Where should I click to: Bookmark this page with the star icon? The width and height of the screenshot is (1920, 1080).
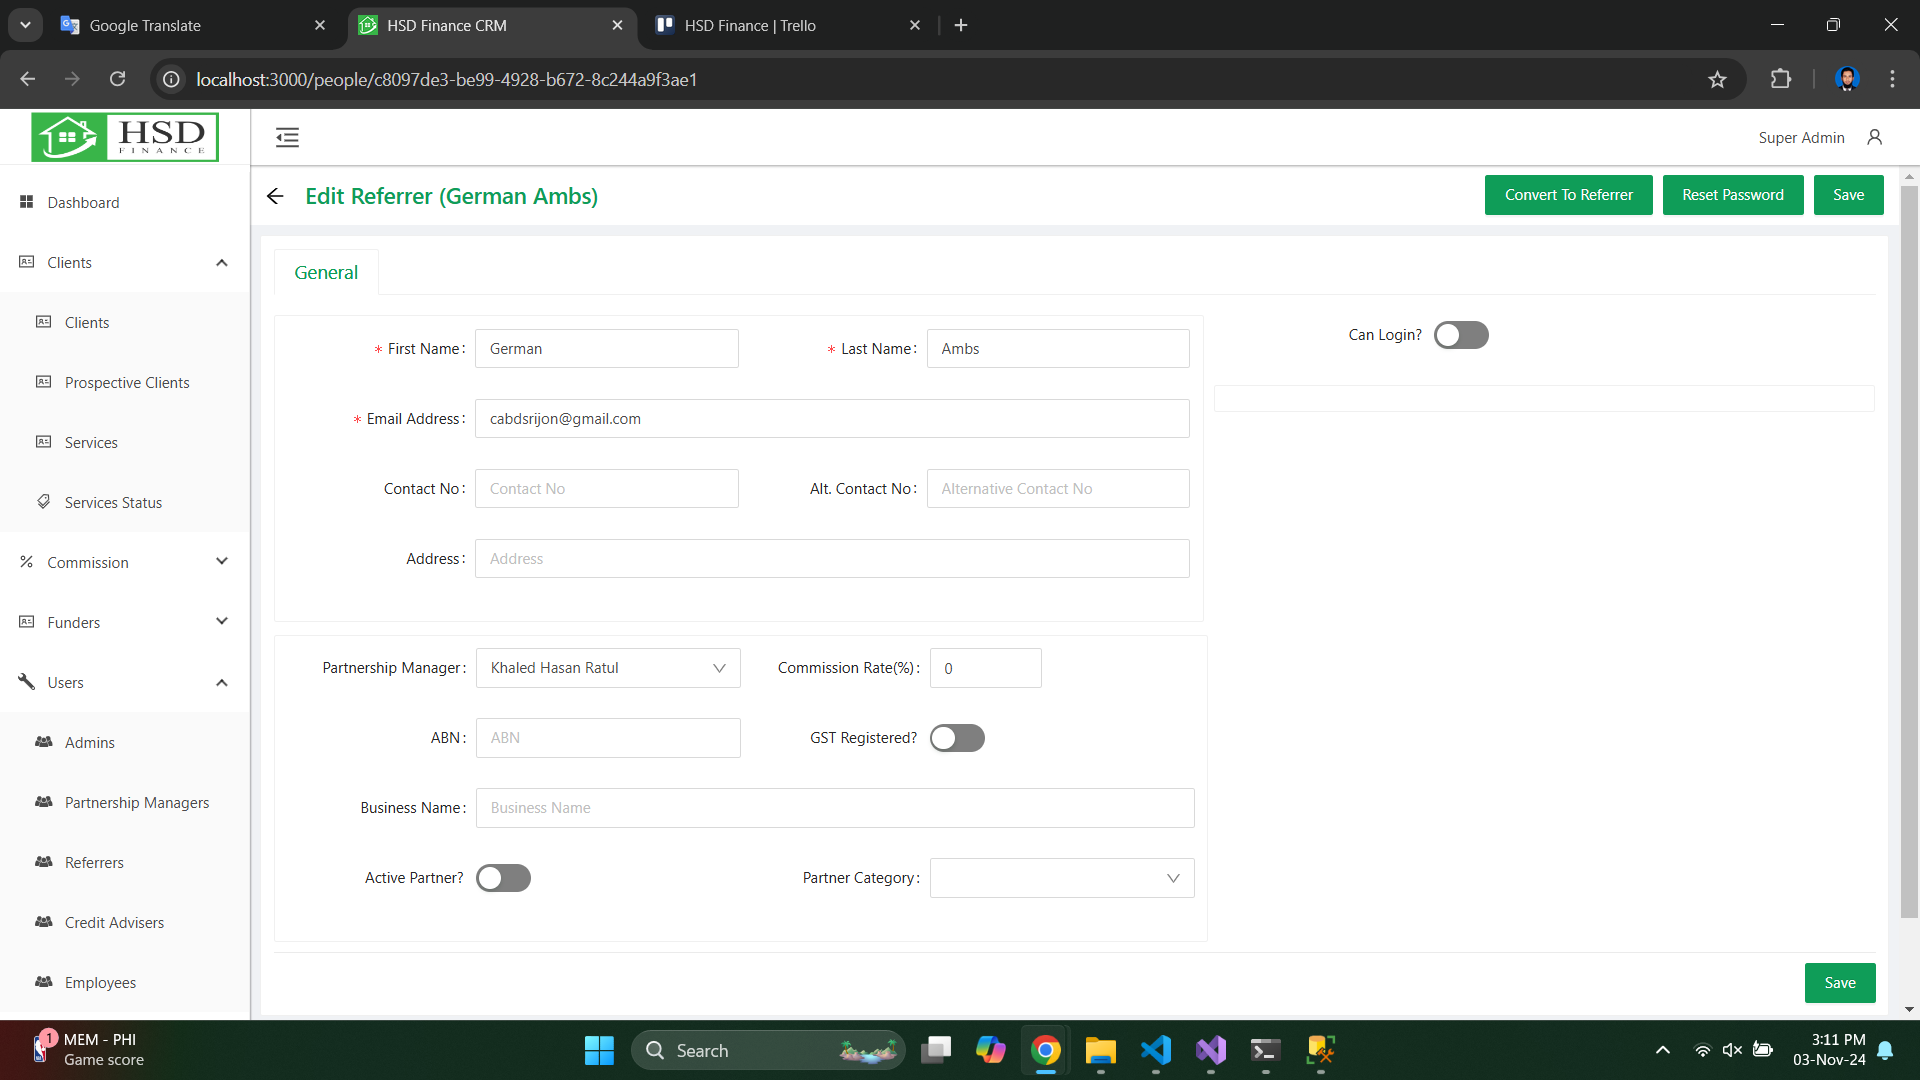tap(1717, 79)
